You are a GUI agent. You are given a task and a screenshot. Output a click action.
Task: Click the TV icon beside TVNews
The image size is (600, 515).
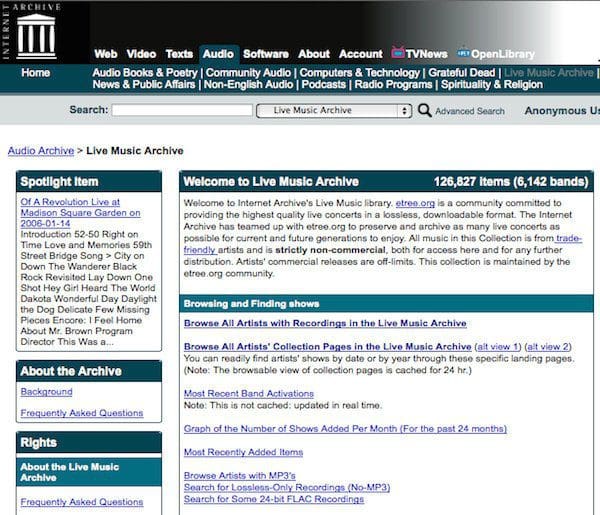point(398,52)
